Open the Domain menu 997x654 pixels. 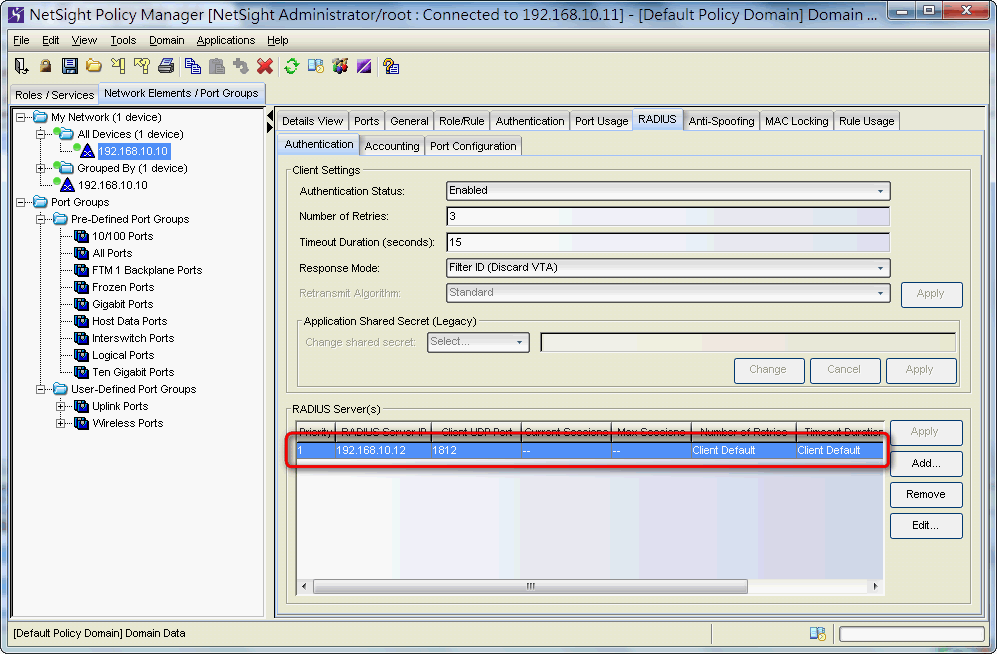(x=167, y=40)
